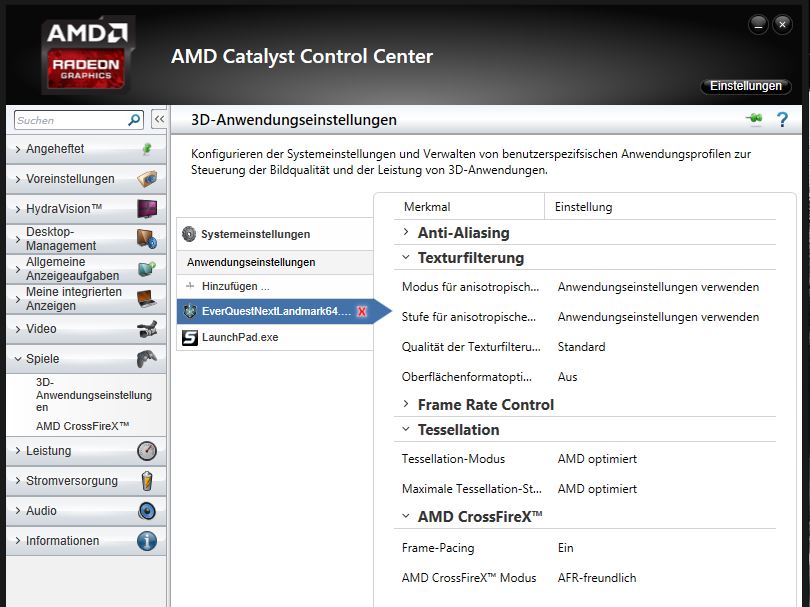Minimize the Catalyst Control Center window
Screen dimensions: 810x607
[x=758, y=24]
